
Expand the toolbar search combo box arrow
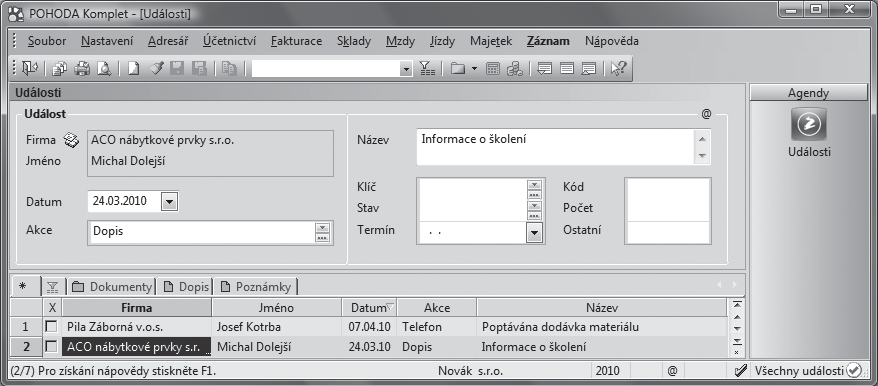tap(407, 69)
